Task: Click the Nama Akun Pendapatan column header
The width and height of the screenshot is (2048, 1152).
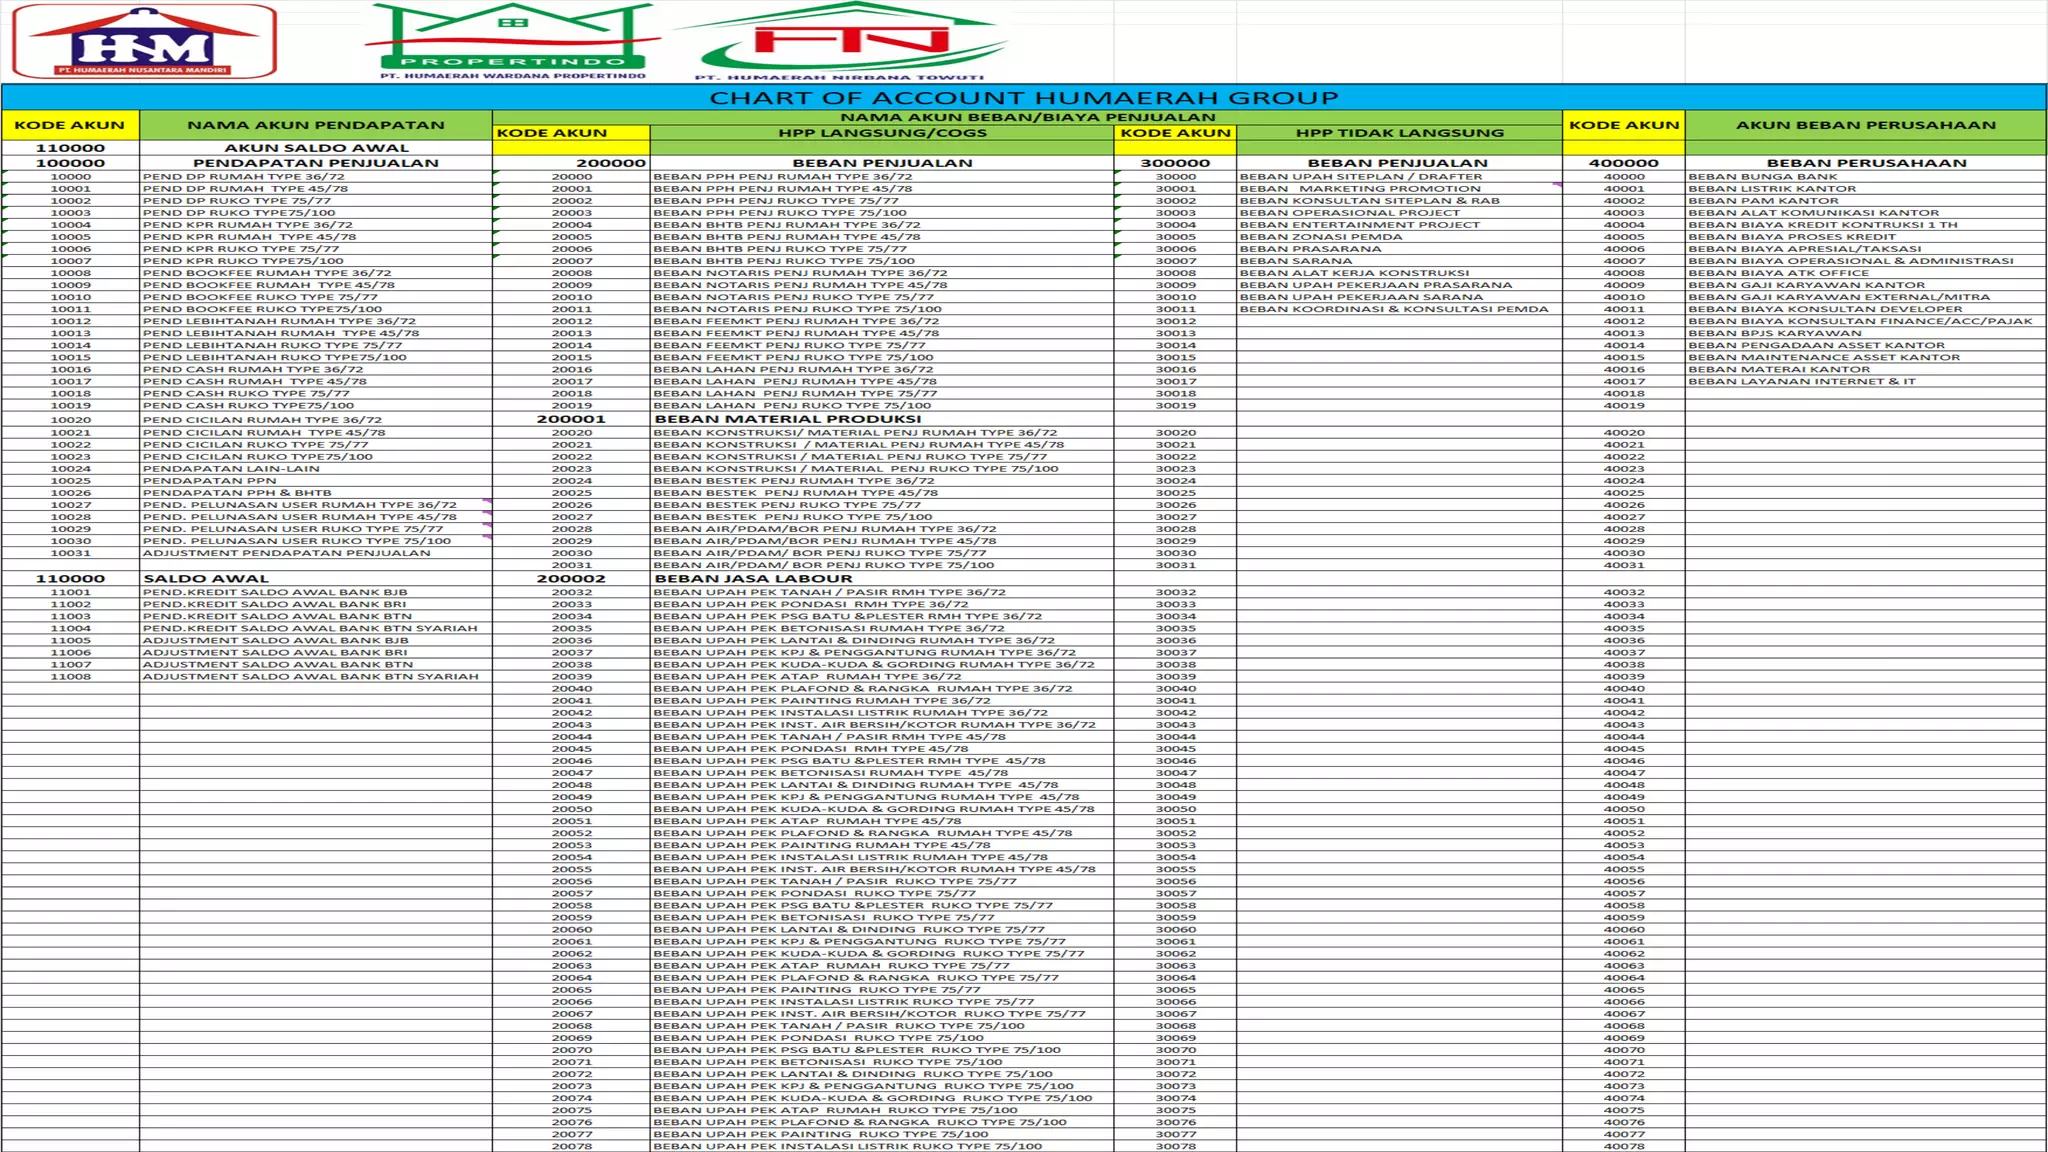Action: [x=315, y=125]
